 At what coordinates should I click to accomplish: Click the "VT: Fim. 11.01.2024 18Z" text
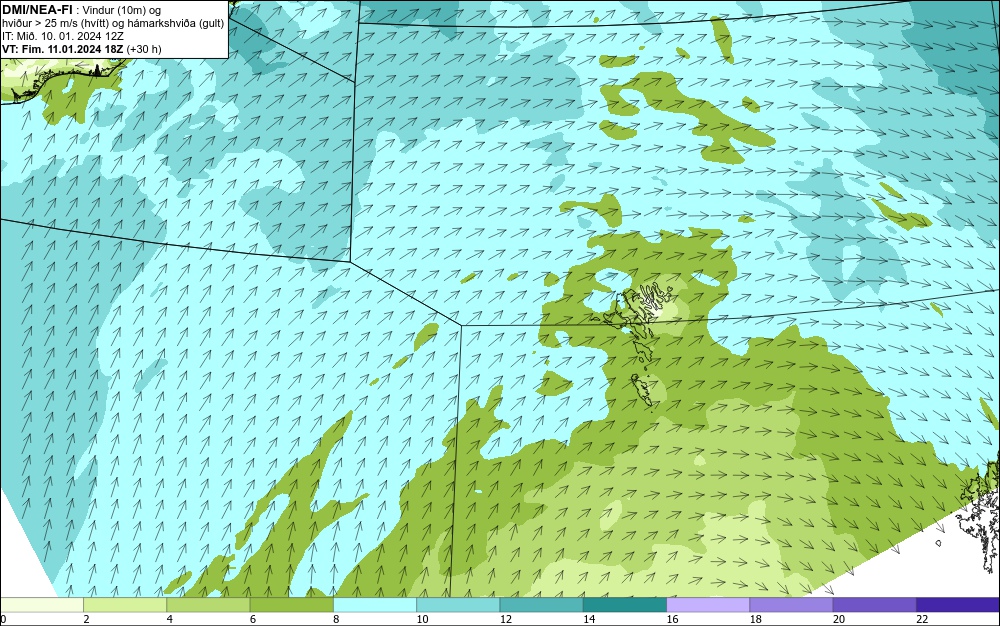pos(63,49)
